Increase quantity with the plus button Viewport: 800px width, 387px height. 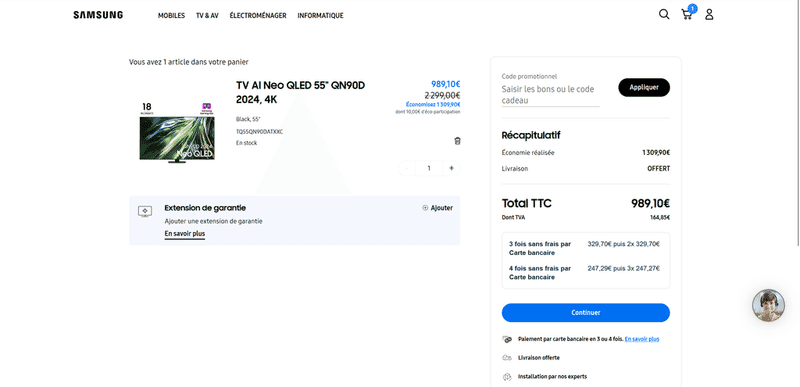(x=451, y=168)
